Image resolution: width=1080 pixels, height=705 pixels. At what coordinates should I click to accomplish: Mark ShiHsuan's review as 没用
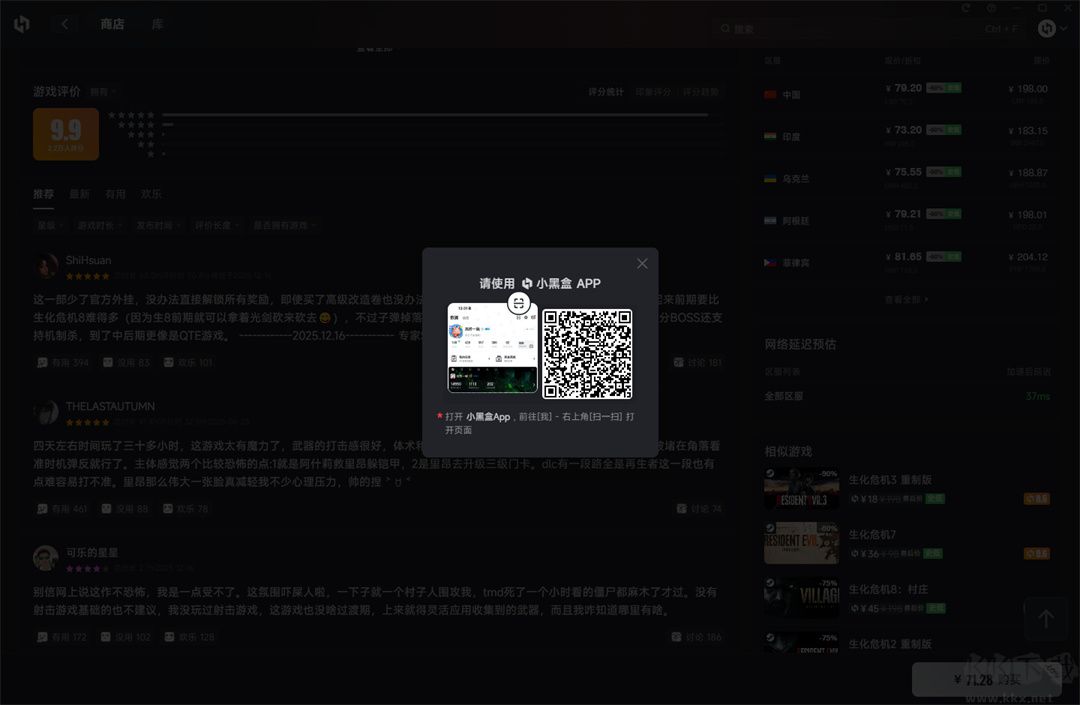pos(126,362)
